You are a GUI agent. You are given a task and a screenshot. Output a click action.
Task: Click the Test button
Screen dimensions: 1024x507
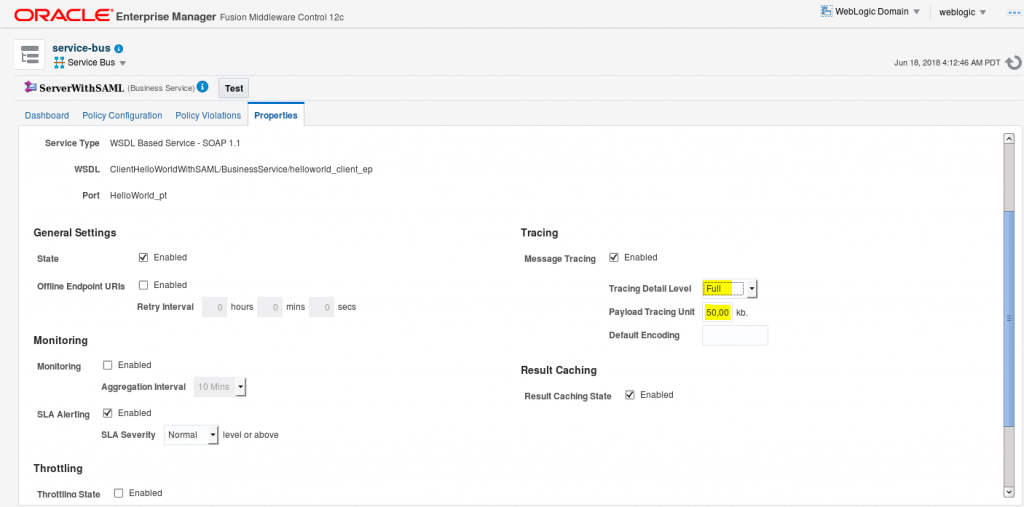[x=234, y=88]
